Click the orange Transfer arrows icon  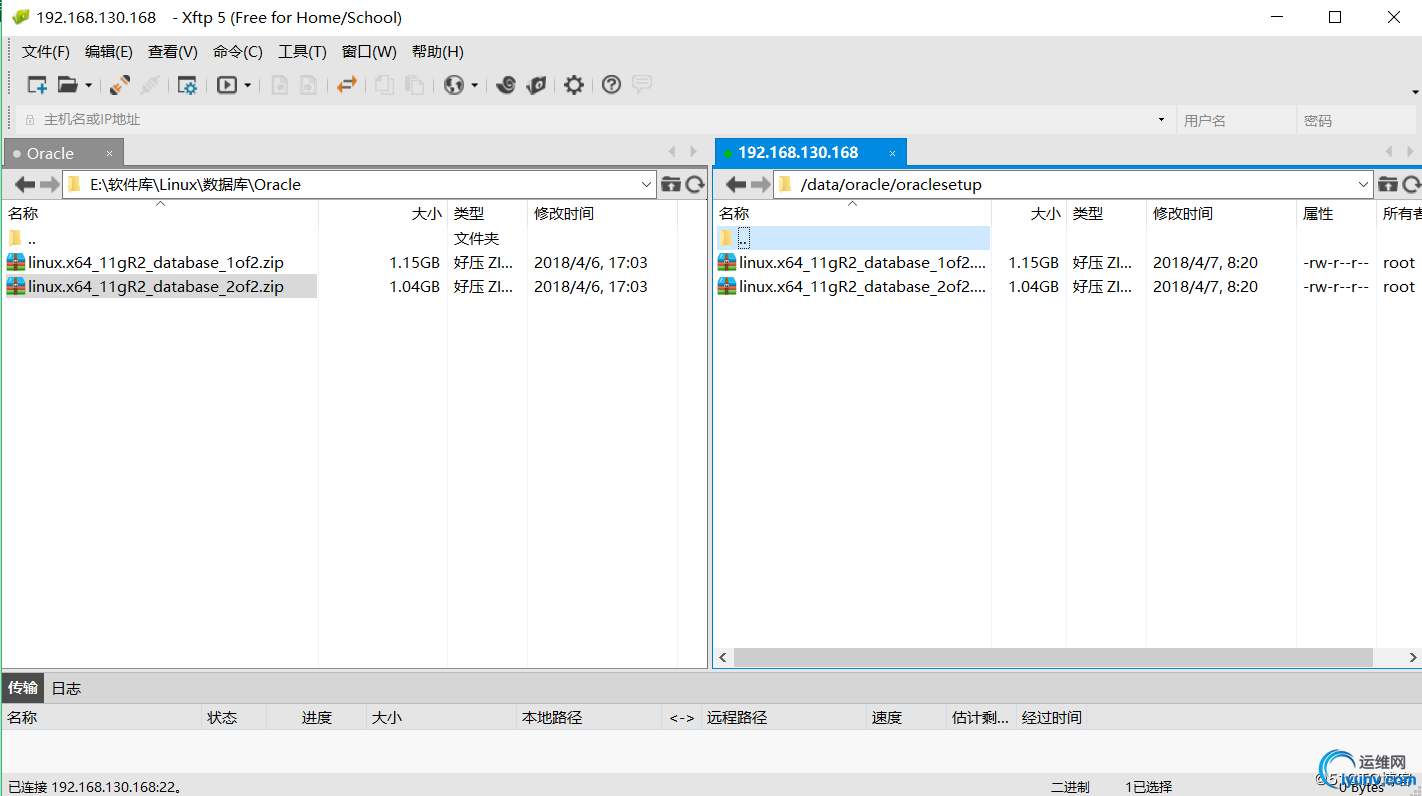[347, 85]
